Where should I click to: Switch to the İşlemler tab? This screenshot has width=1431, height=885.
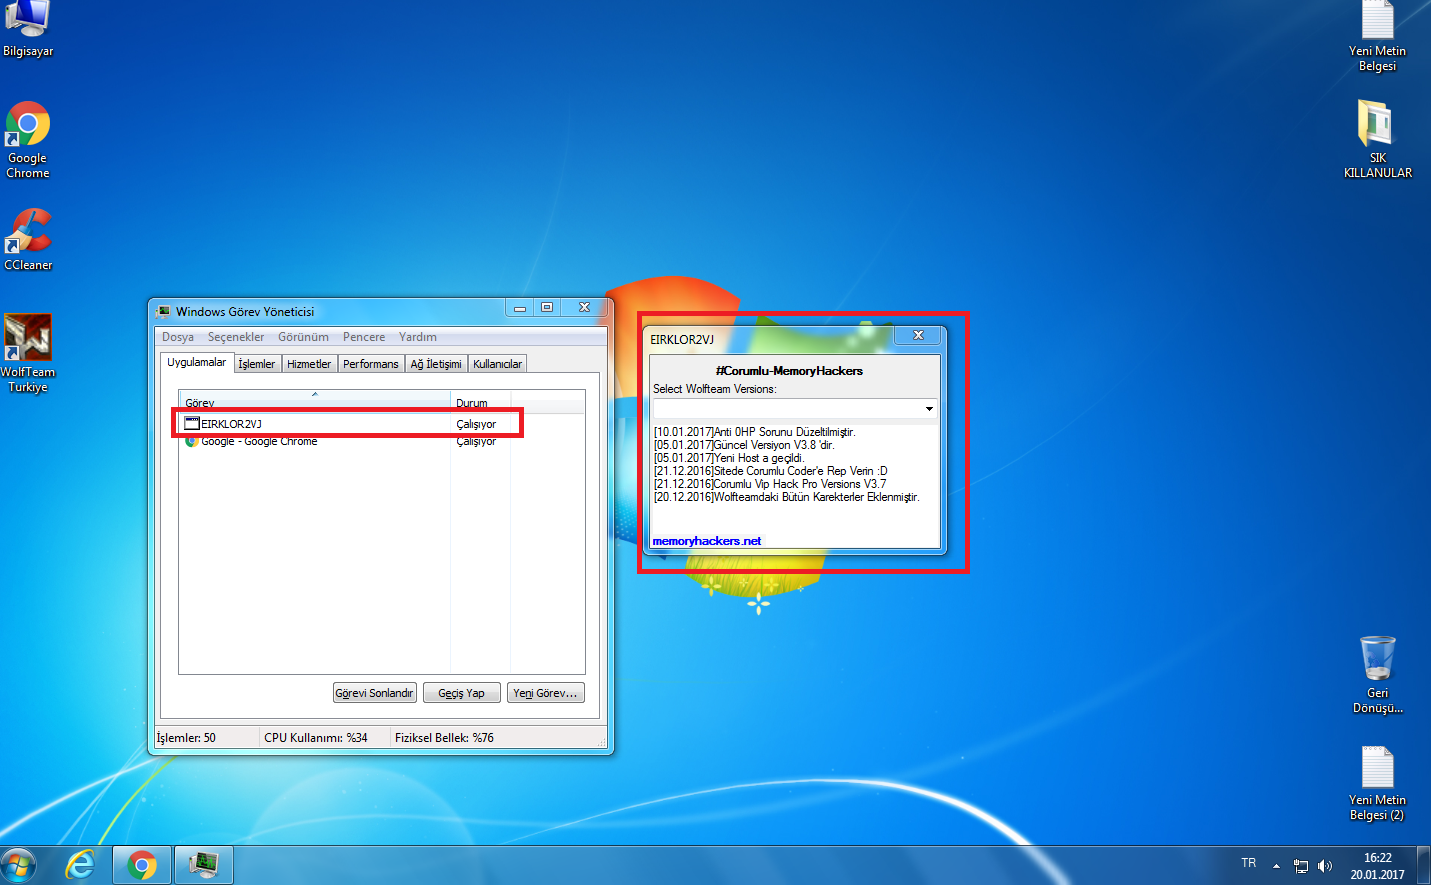(x=257, y=364)
